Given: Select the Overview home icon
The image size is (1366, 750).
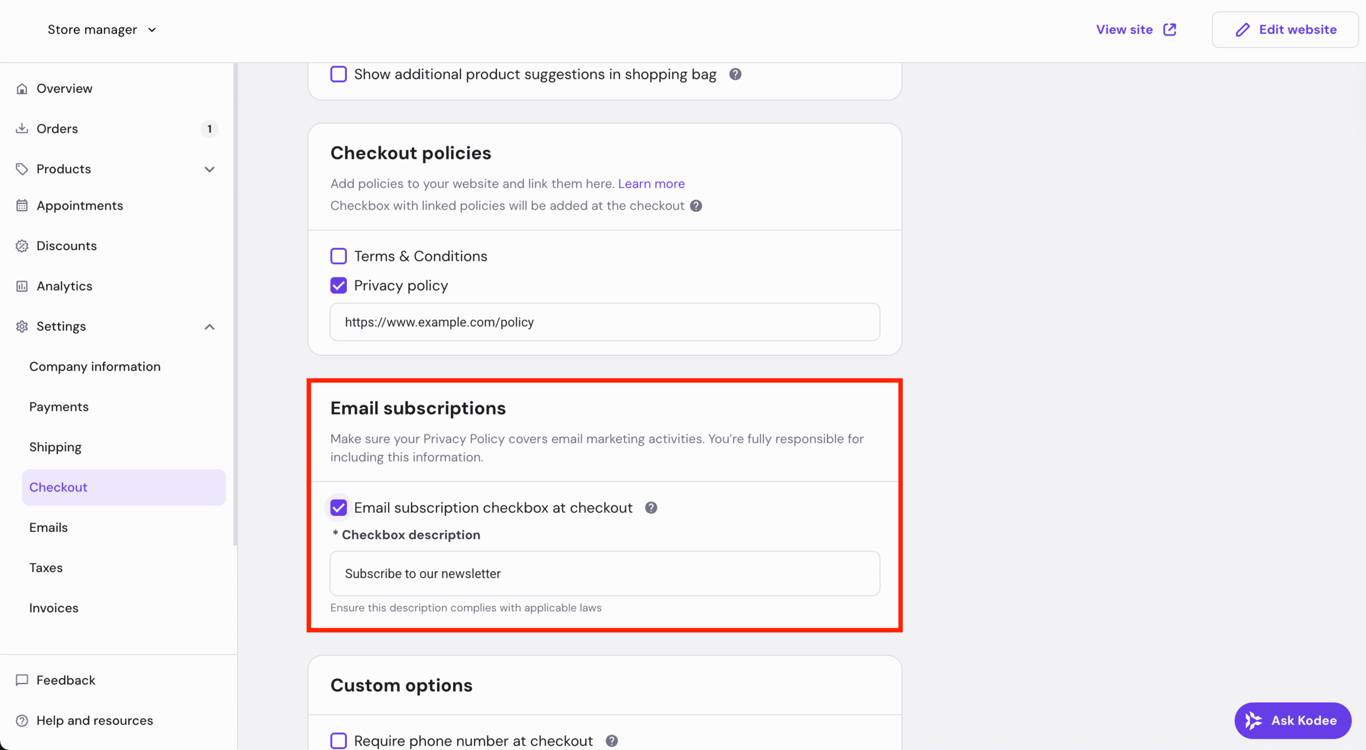Looking at the screenshot, I should point(22,88).
